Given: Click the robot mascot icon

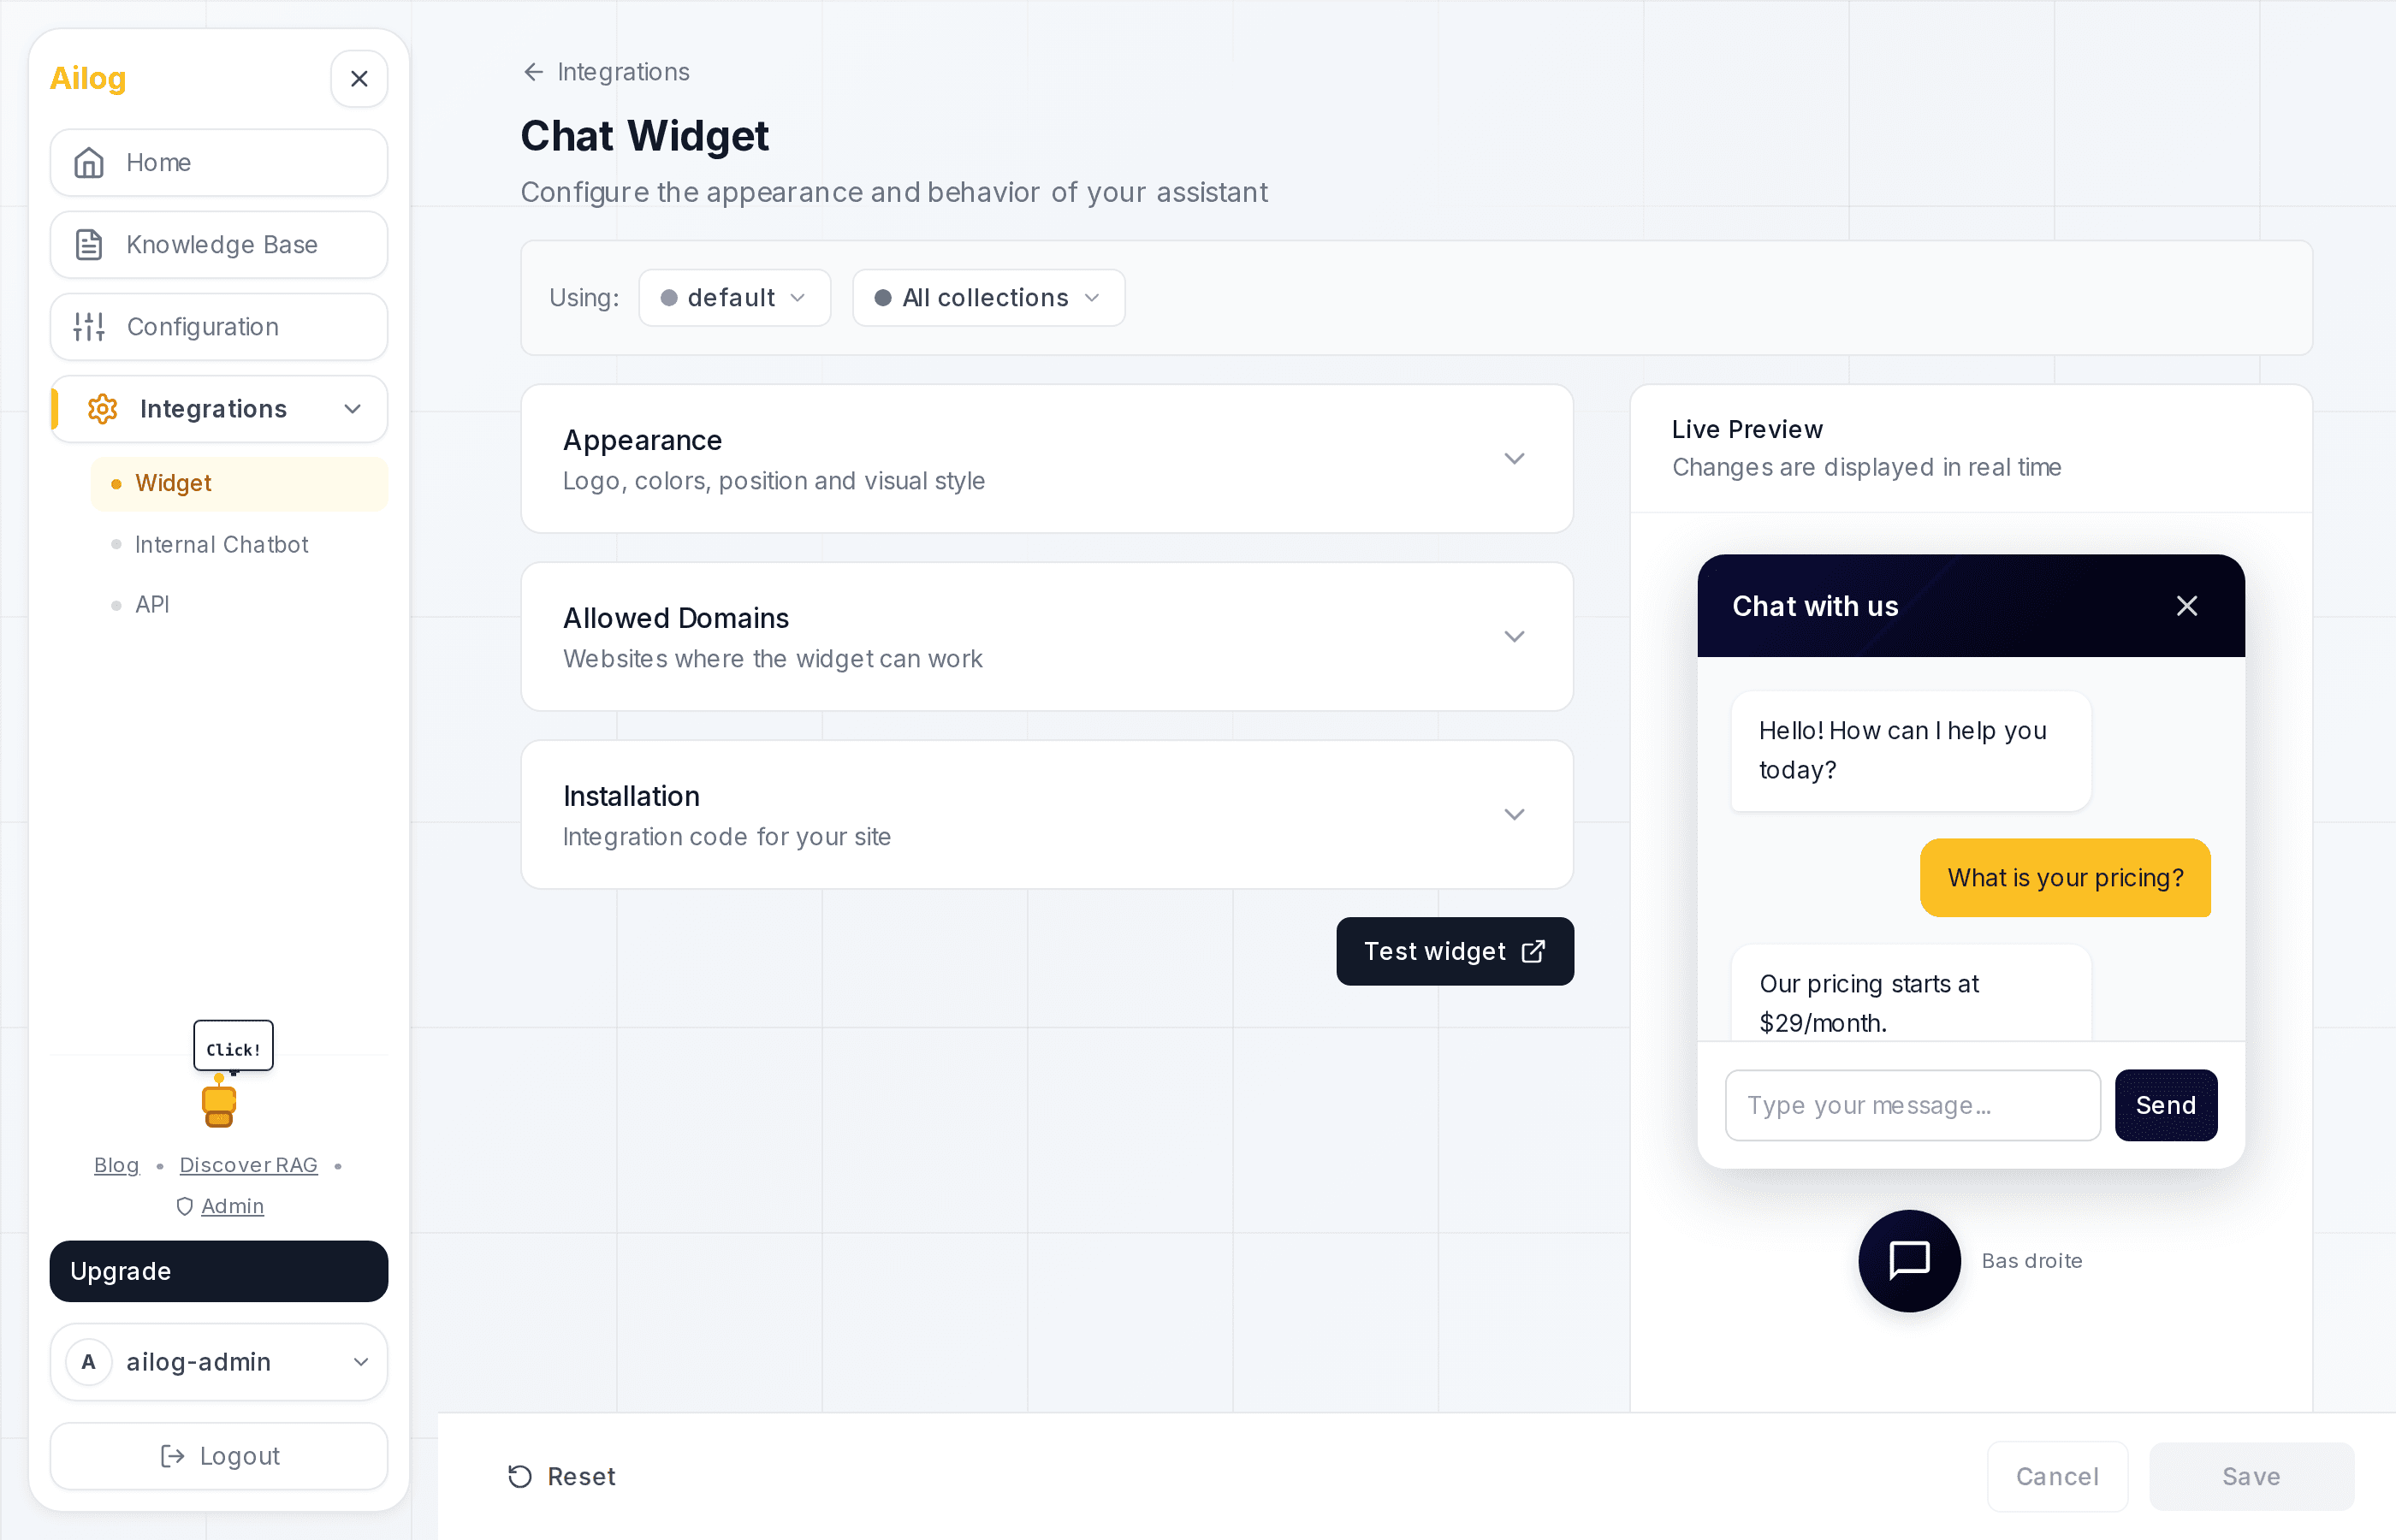Looking at the screenshot, I should (219, 1102).
